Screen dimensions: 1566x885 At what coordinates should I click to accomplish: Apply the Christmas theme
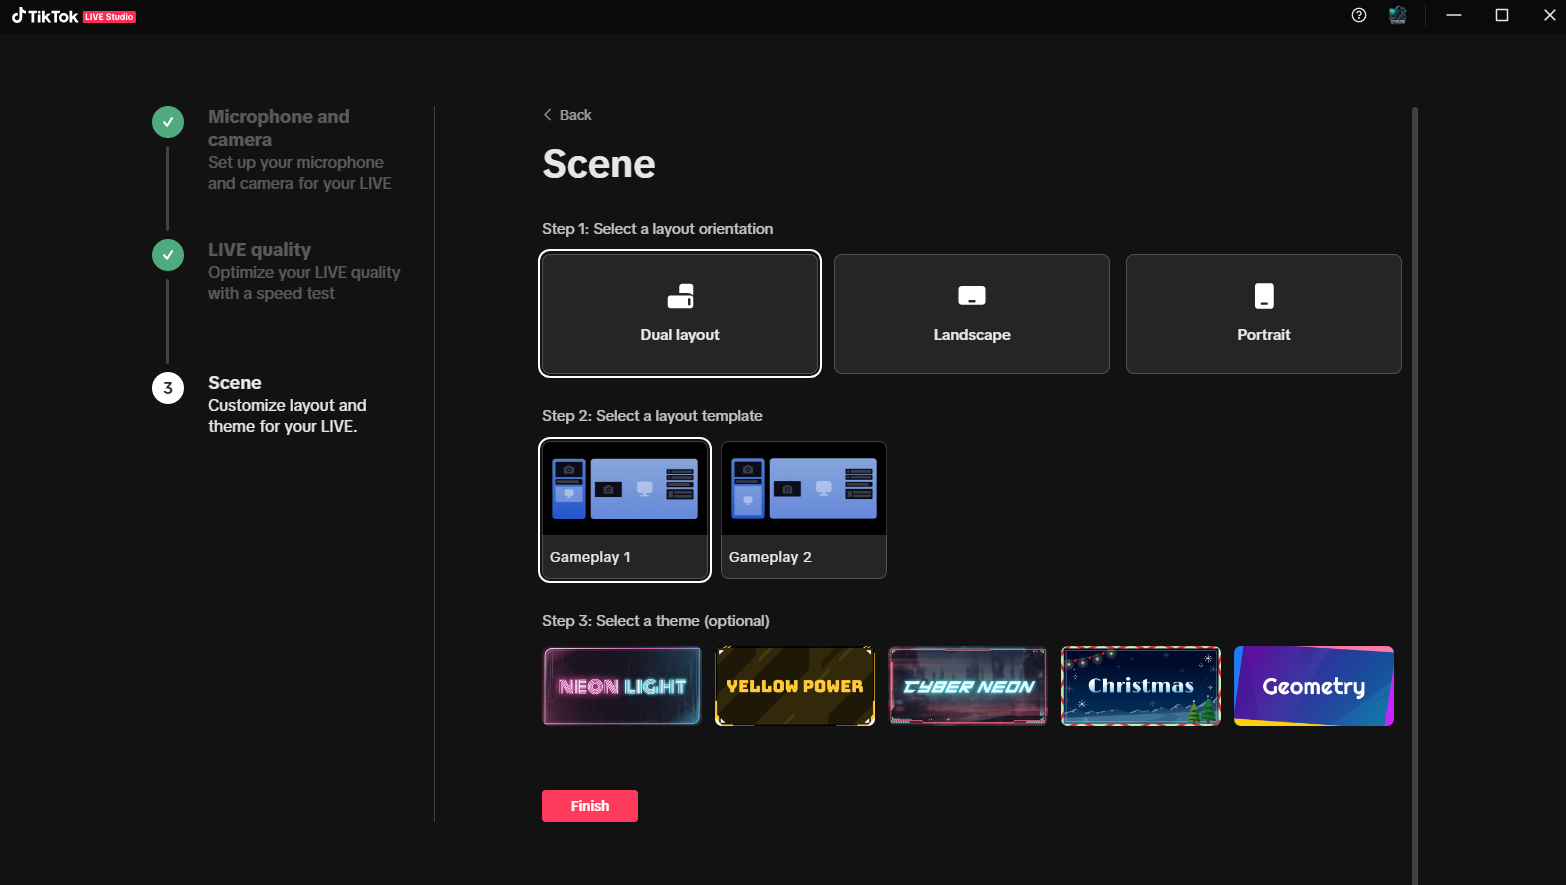[x=1141, y=686]
